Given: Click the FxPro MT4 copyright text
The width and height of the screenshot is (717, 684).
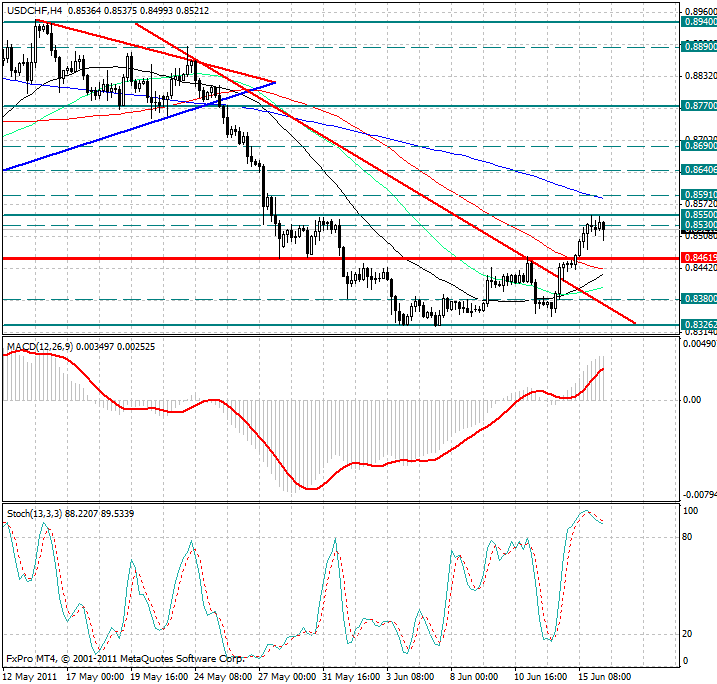Looking at the screenshot, I should coord(126,659).
